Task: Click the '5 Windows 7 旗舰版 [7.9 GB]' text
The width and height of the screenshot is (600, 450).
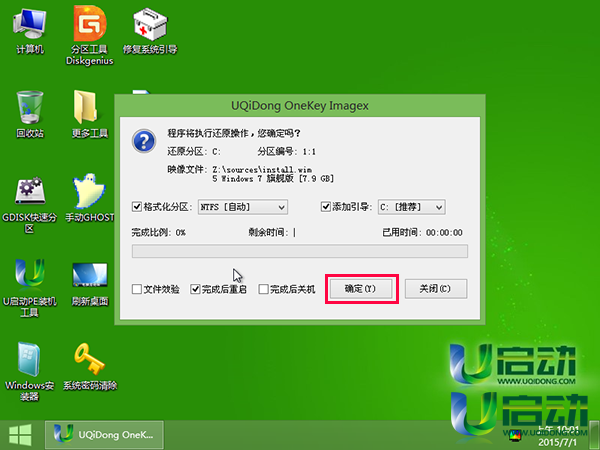Action: pos(273,179)
